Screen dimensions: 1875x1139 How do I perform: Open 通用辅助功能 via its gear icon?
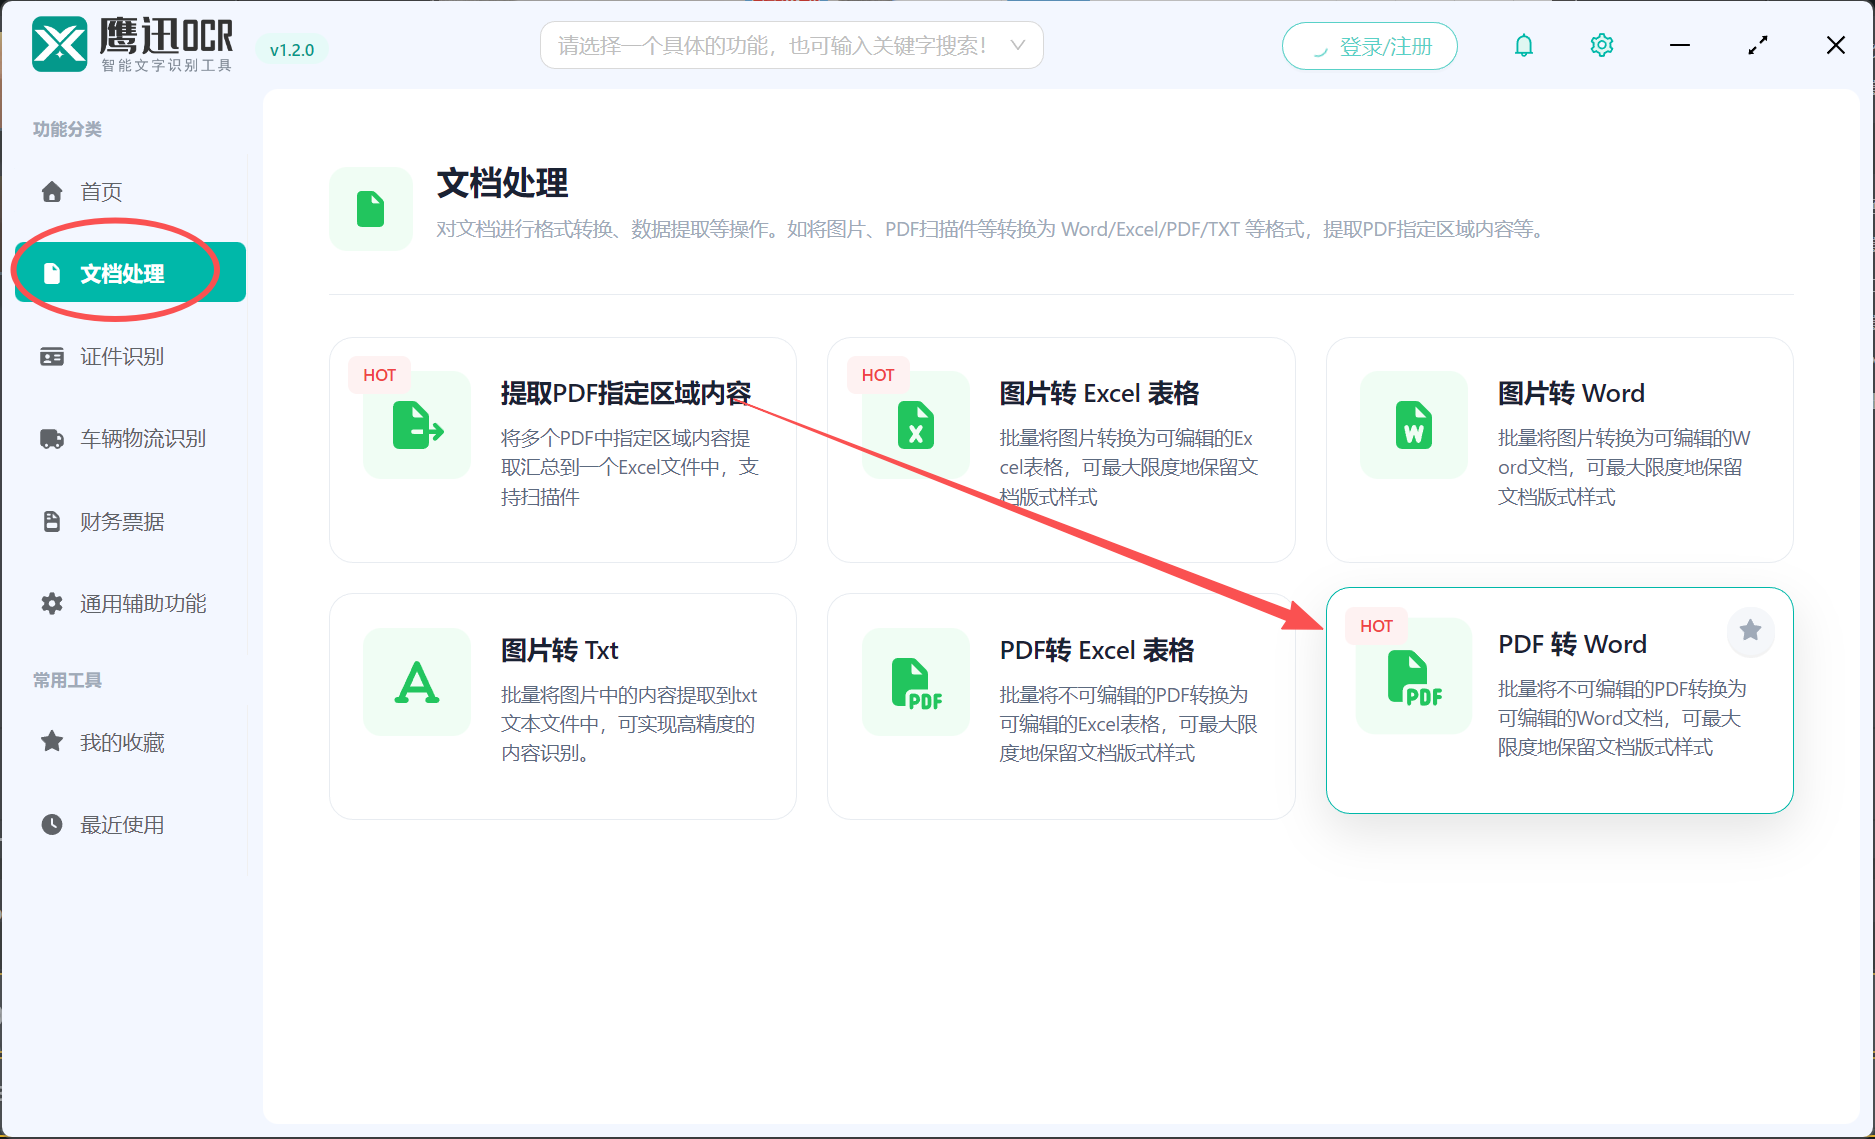pos(51,603)
